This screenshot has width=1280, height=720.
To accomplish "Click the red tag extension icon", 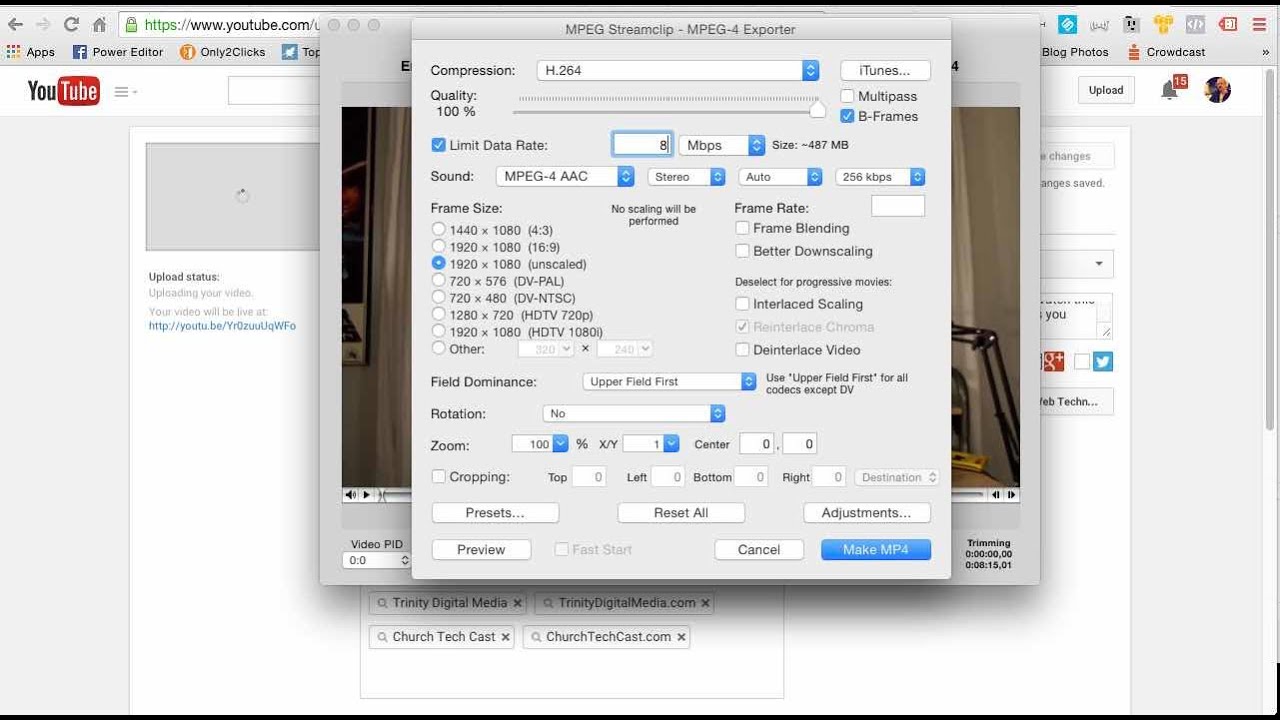I will pyautogui.click(x=1227, y=24).
